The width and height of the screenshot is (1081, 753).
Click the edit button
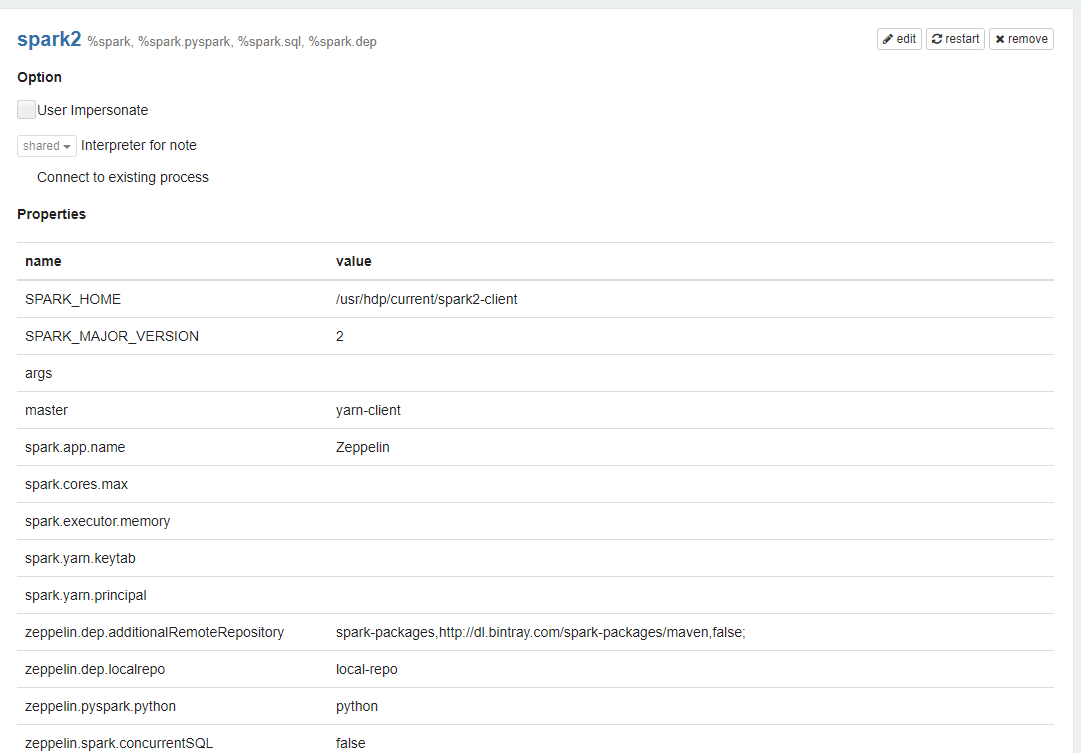tap(897, 38)
